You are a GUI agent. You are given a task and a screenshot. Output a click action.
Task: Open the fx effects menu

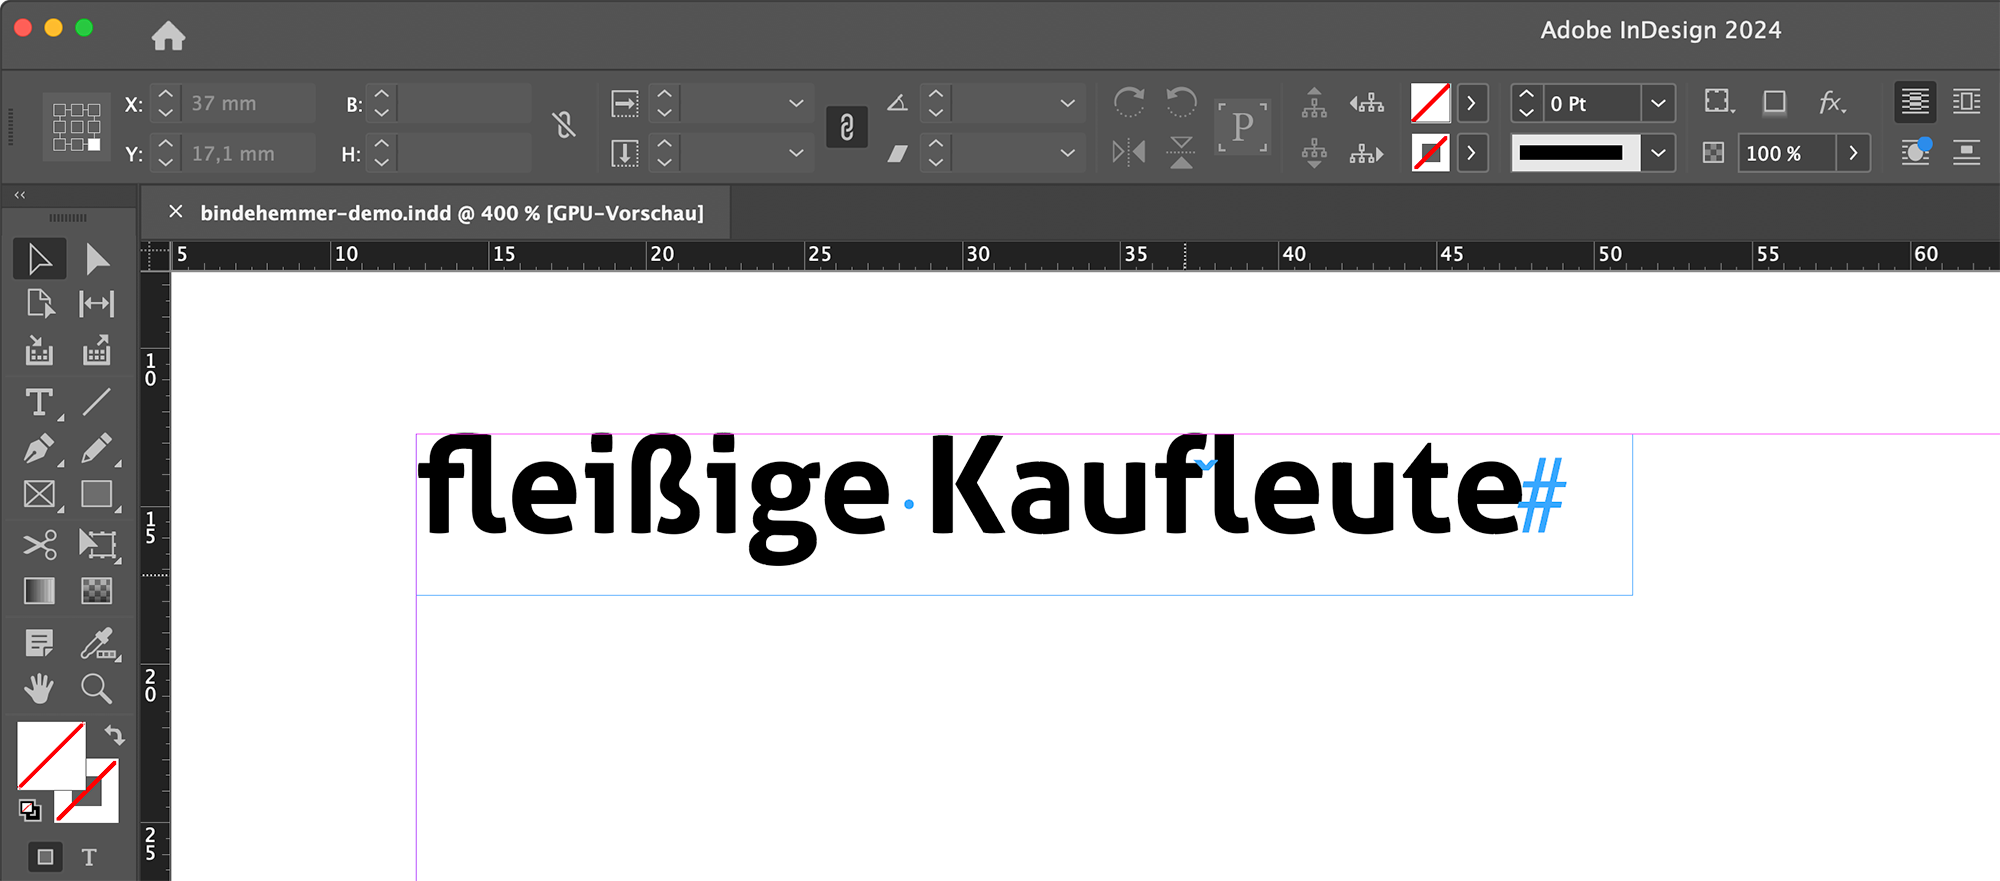pos(1832,102)
